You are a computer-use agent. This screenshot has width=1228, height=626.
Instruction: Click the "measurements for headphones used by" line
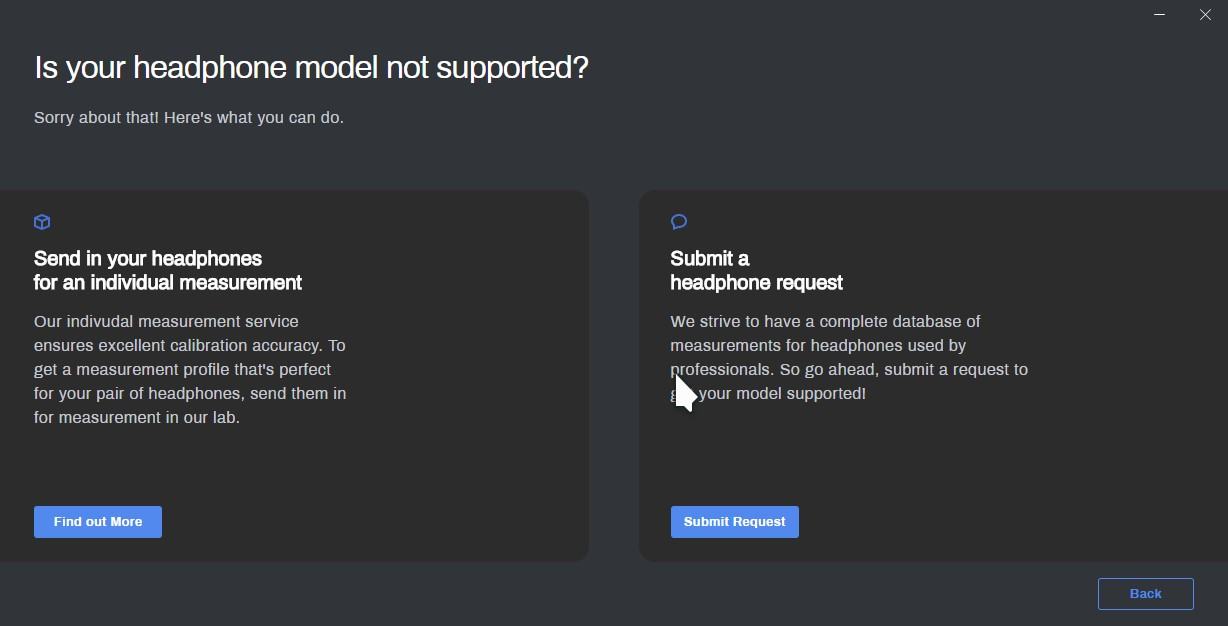click(817, 346)
